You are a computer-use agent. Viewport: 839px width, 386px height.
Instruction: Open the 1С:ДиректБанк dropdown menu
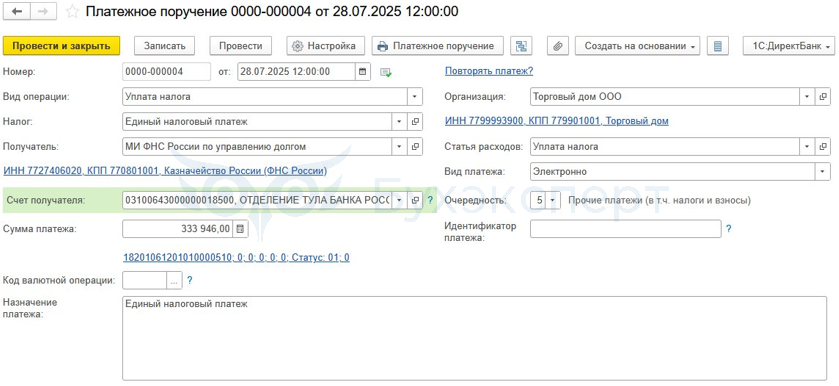(789, 46)
